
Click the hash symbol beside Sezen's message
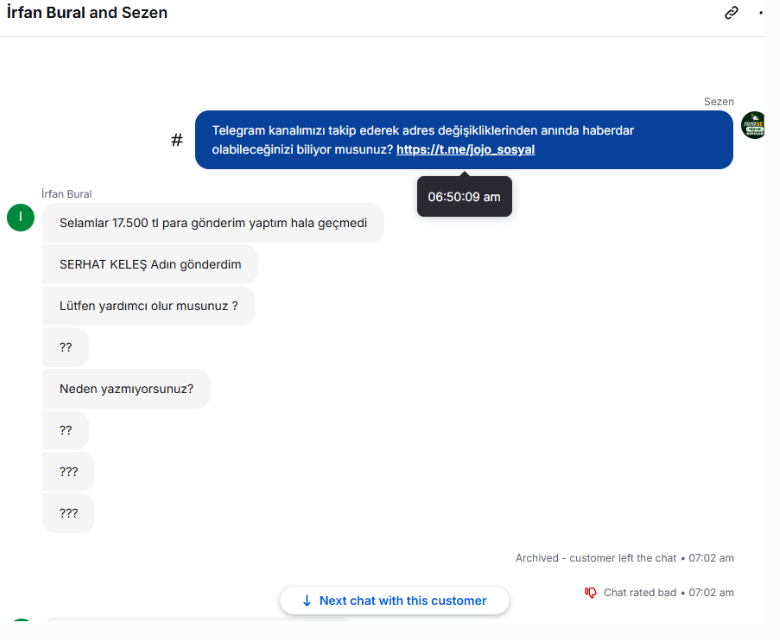177,140
